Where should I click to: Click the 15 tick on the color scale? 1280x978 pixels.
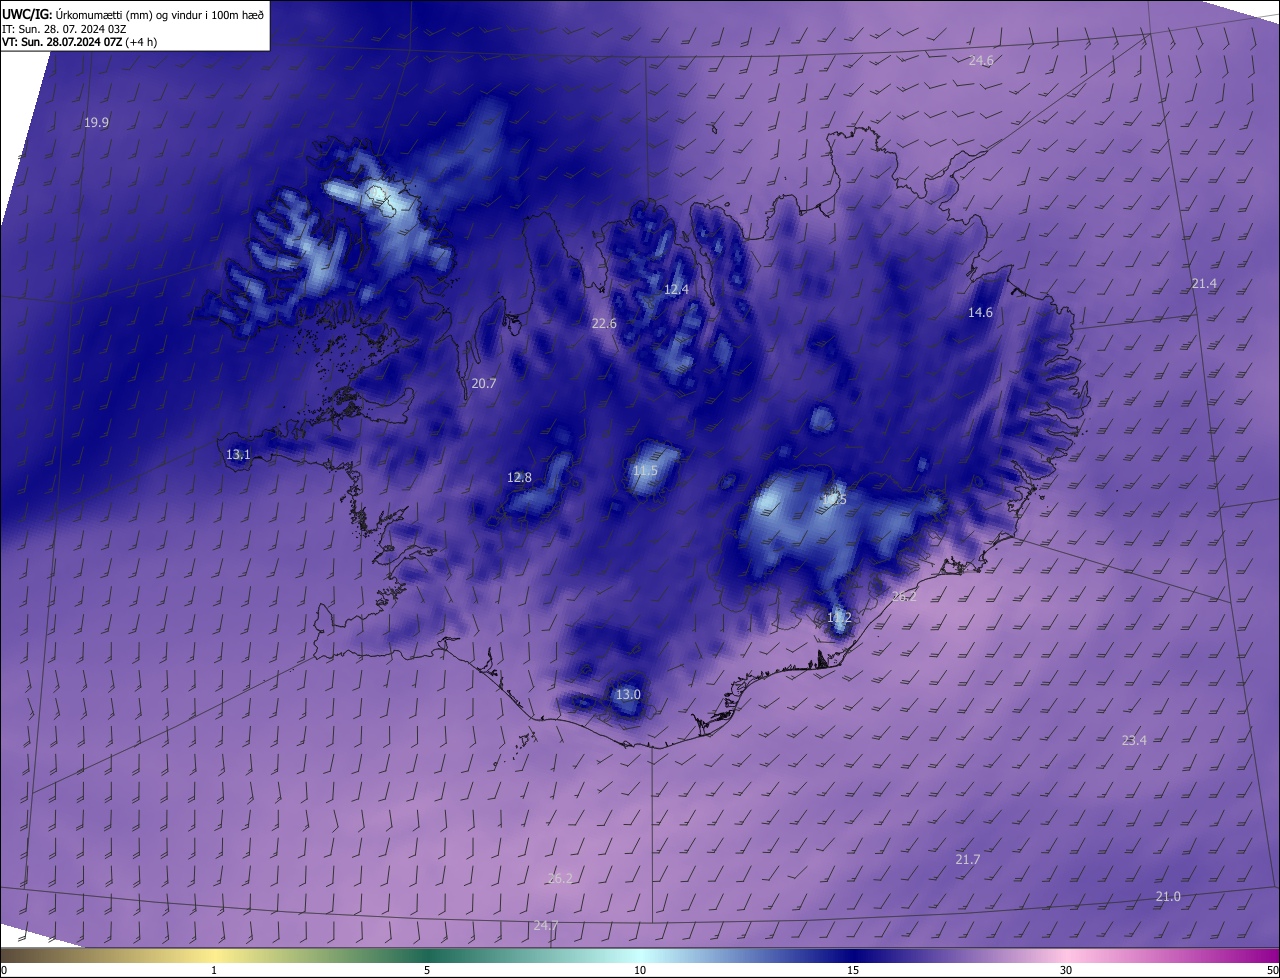point(853,970)
